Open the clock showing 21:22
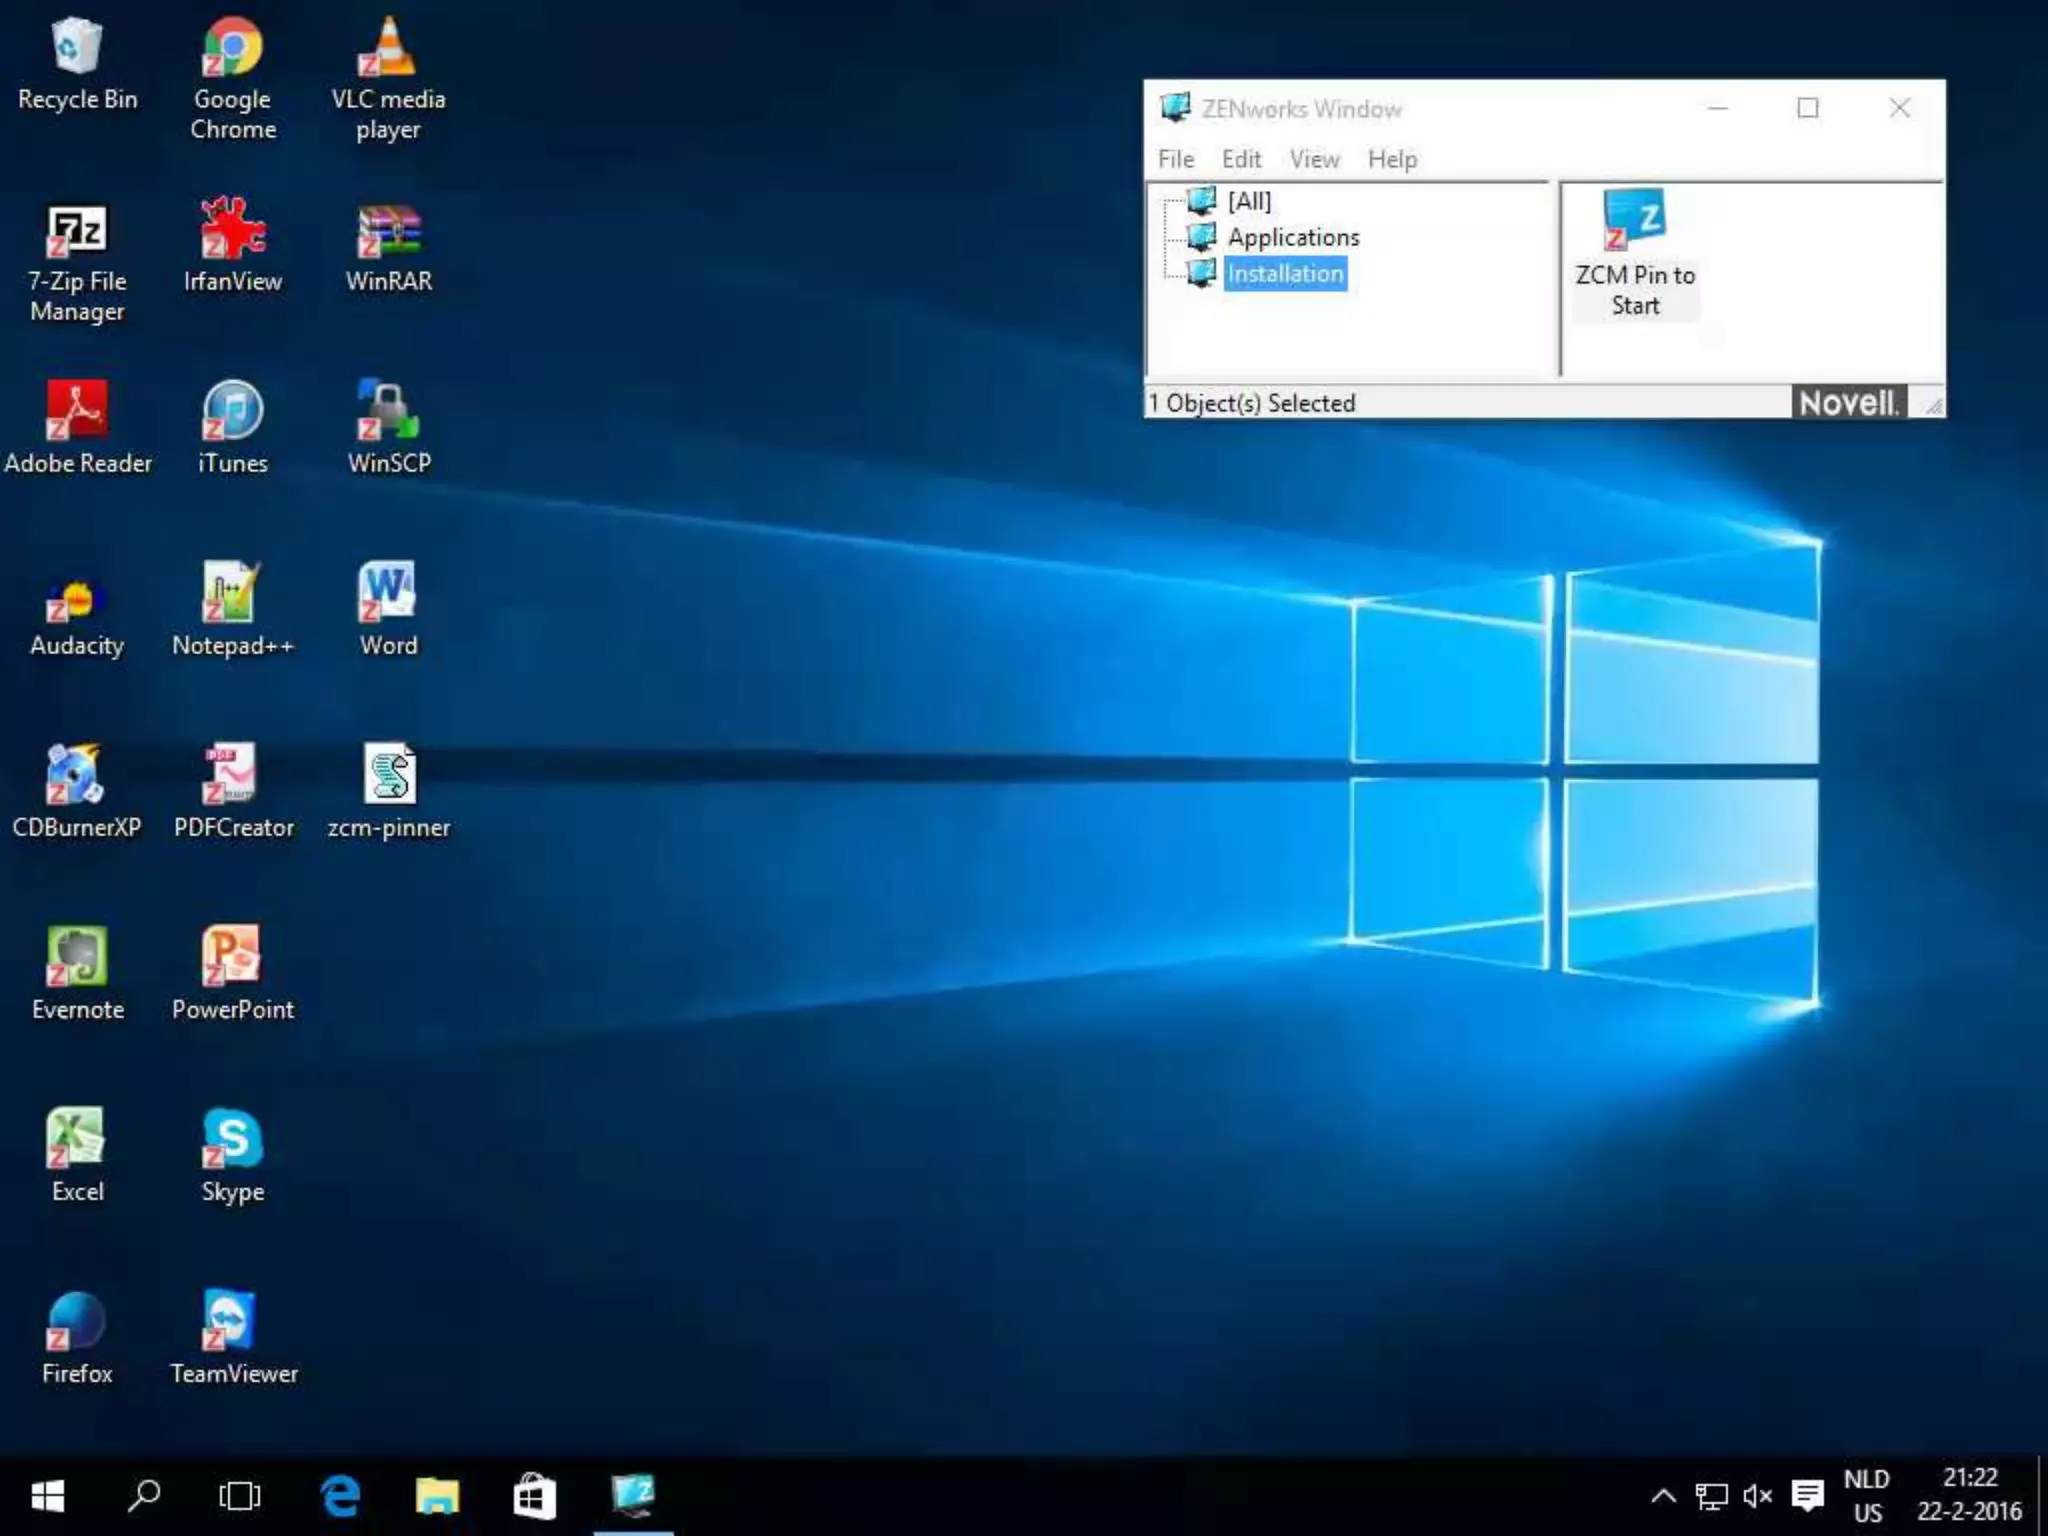 coord(1969,1495)
